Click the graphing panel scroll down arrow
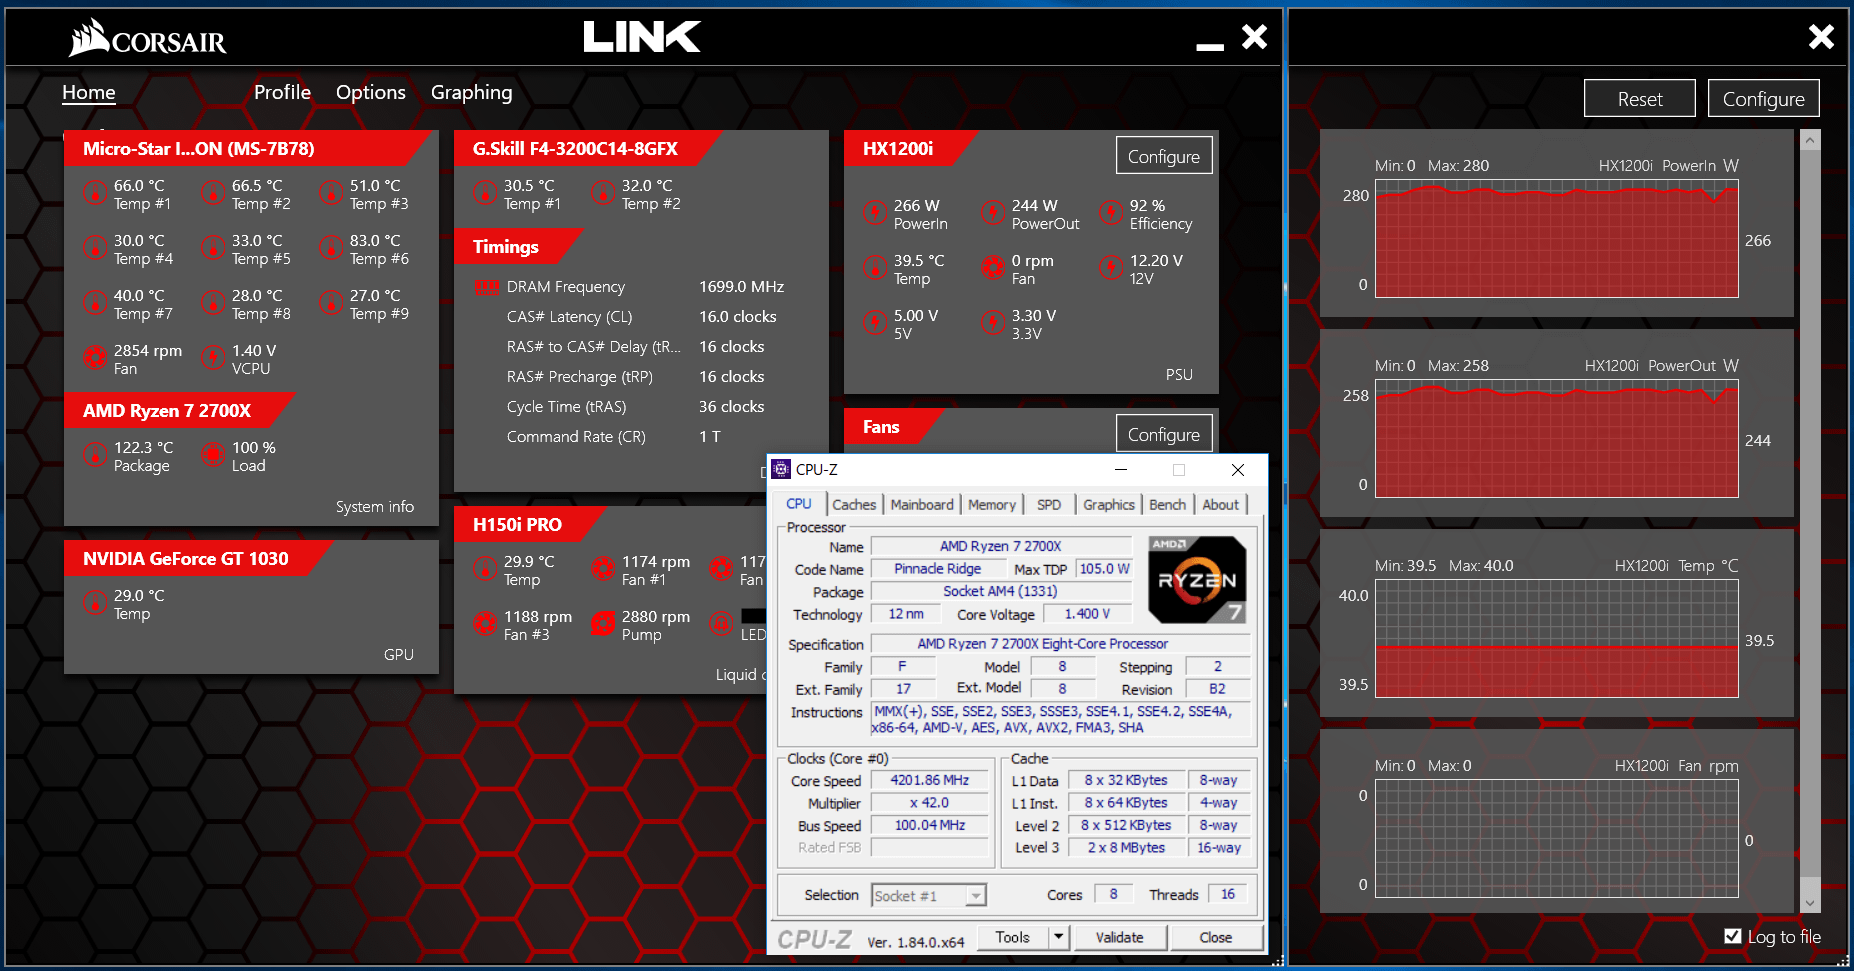The height and width of the screenshot is (971, 1854). [1810, 903]
